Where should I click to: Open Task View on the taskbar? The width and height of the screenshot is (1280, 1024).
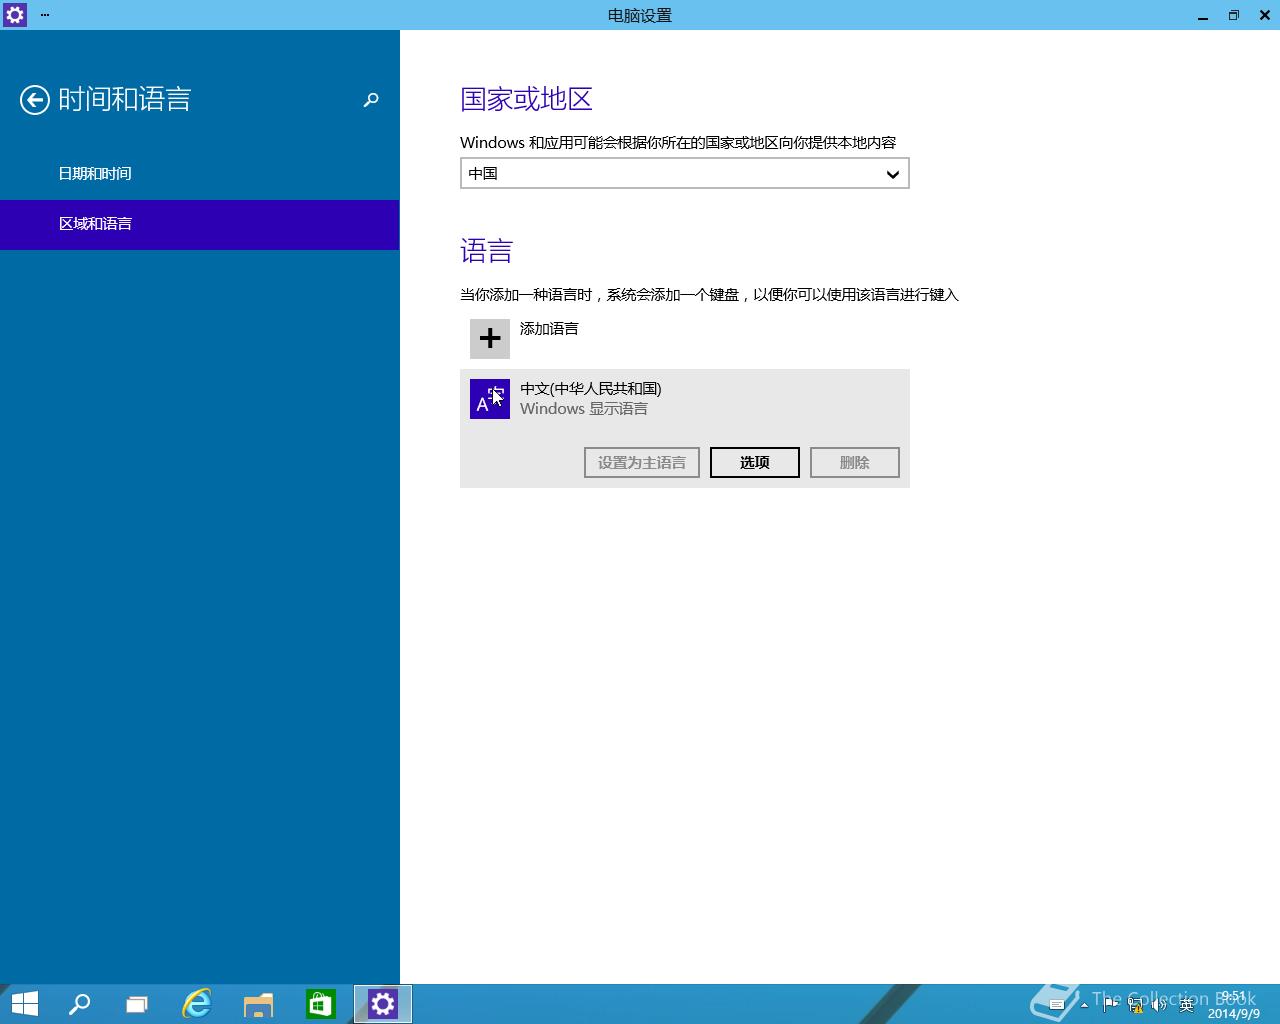coord(137,1004)
